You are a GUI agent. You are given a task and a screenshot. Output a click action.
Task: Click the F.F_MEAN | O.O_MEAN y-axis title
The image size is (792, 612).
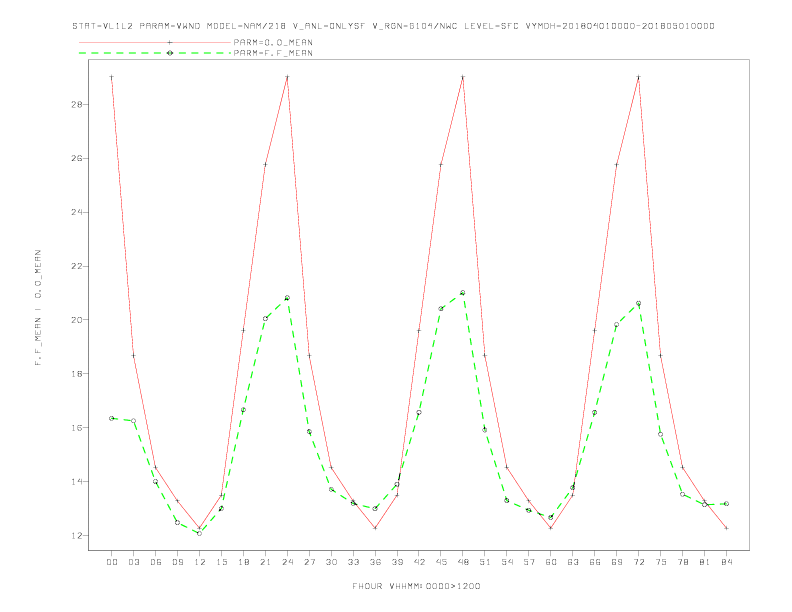38,308
